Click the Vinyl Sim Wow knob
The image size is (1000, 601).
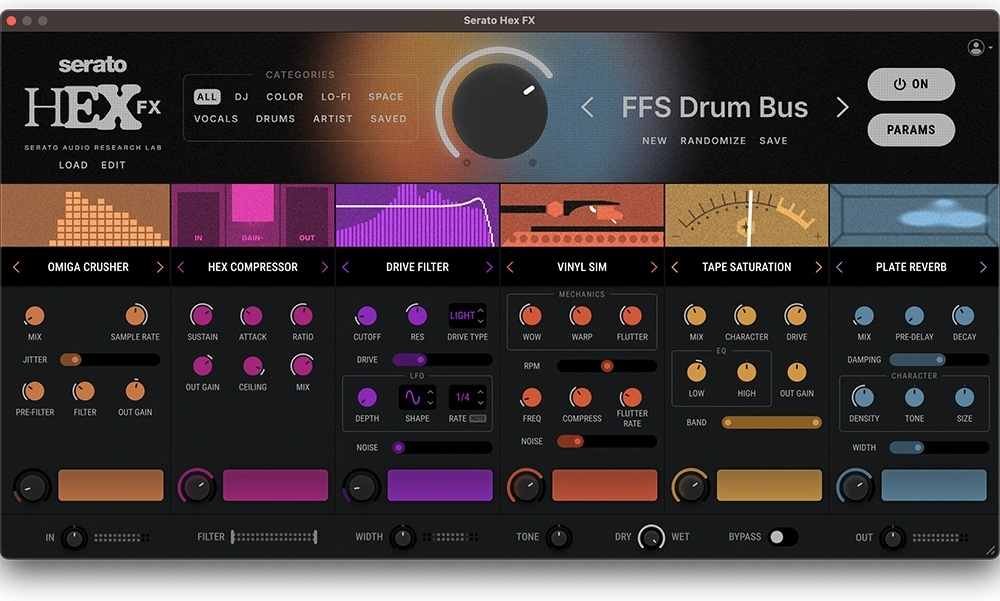(531, 315)
